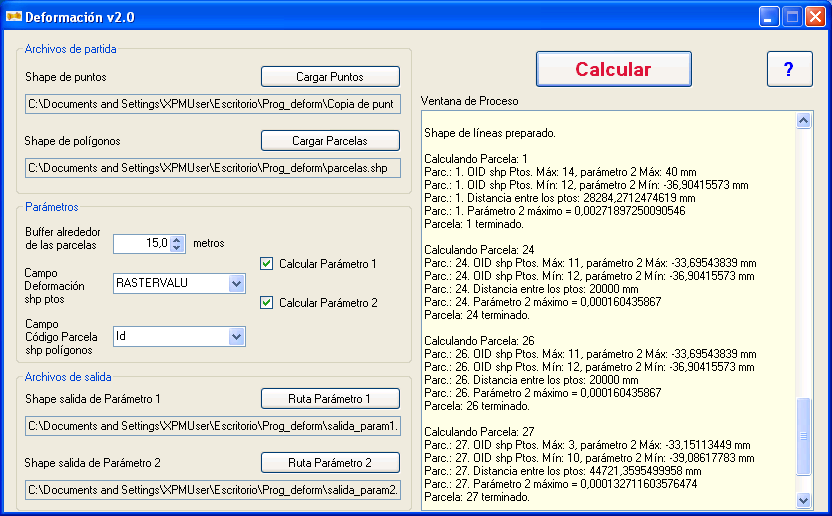Click scroll down arrow in process window

click(804, 500)
